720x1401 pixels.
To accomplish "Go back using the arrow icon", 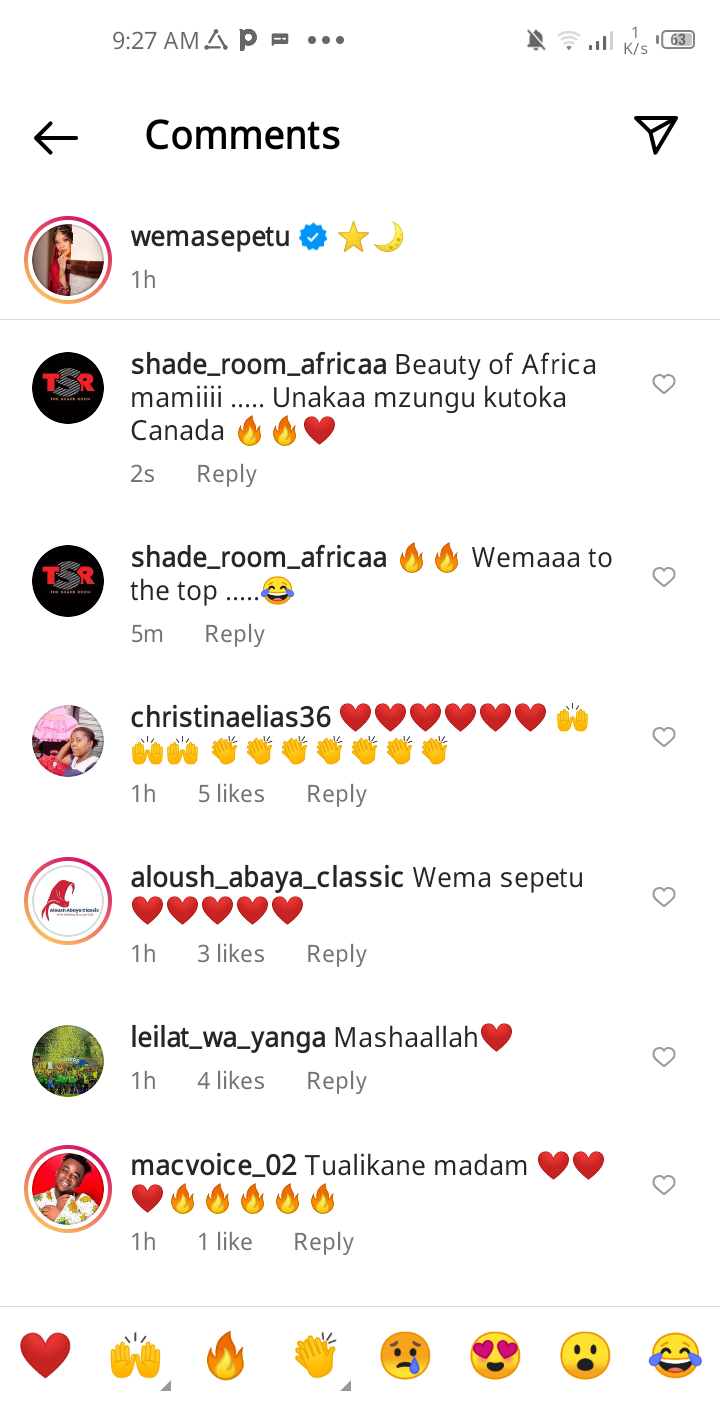I will click(x=56, y=137).
